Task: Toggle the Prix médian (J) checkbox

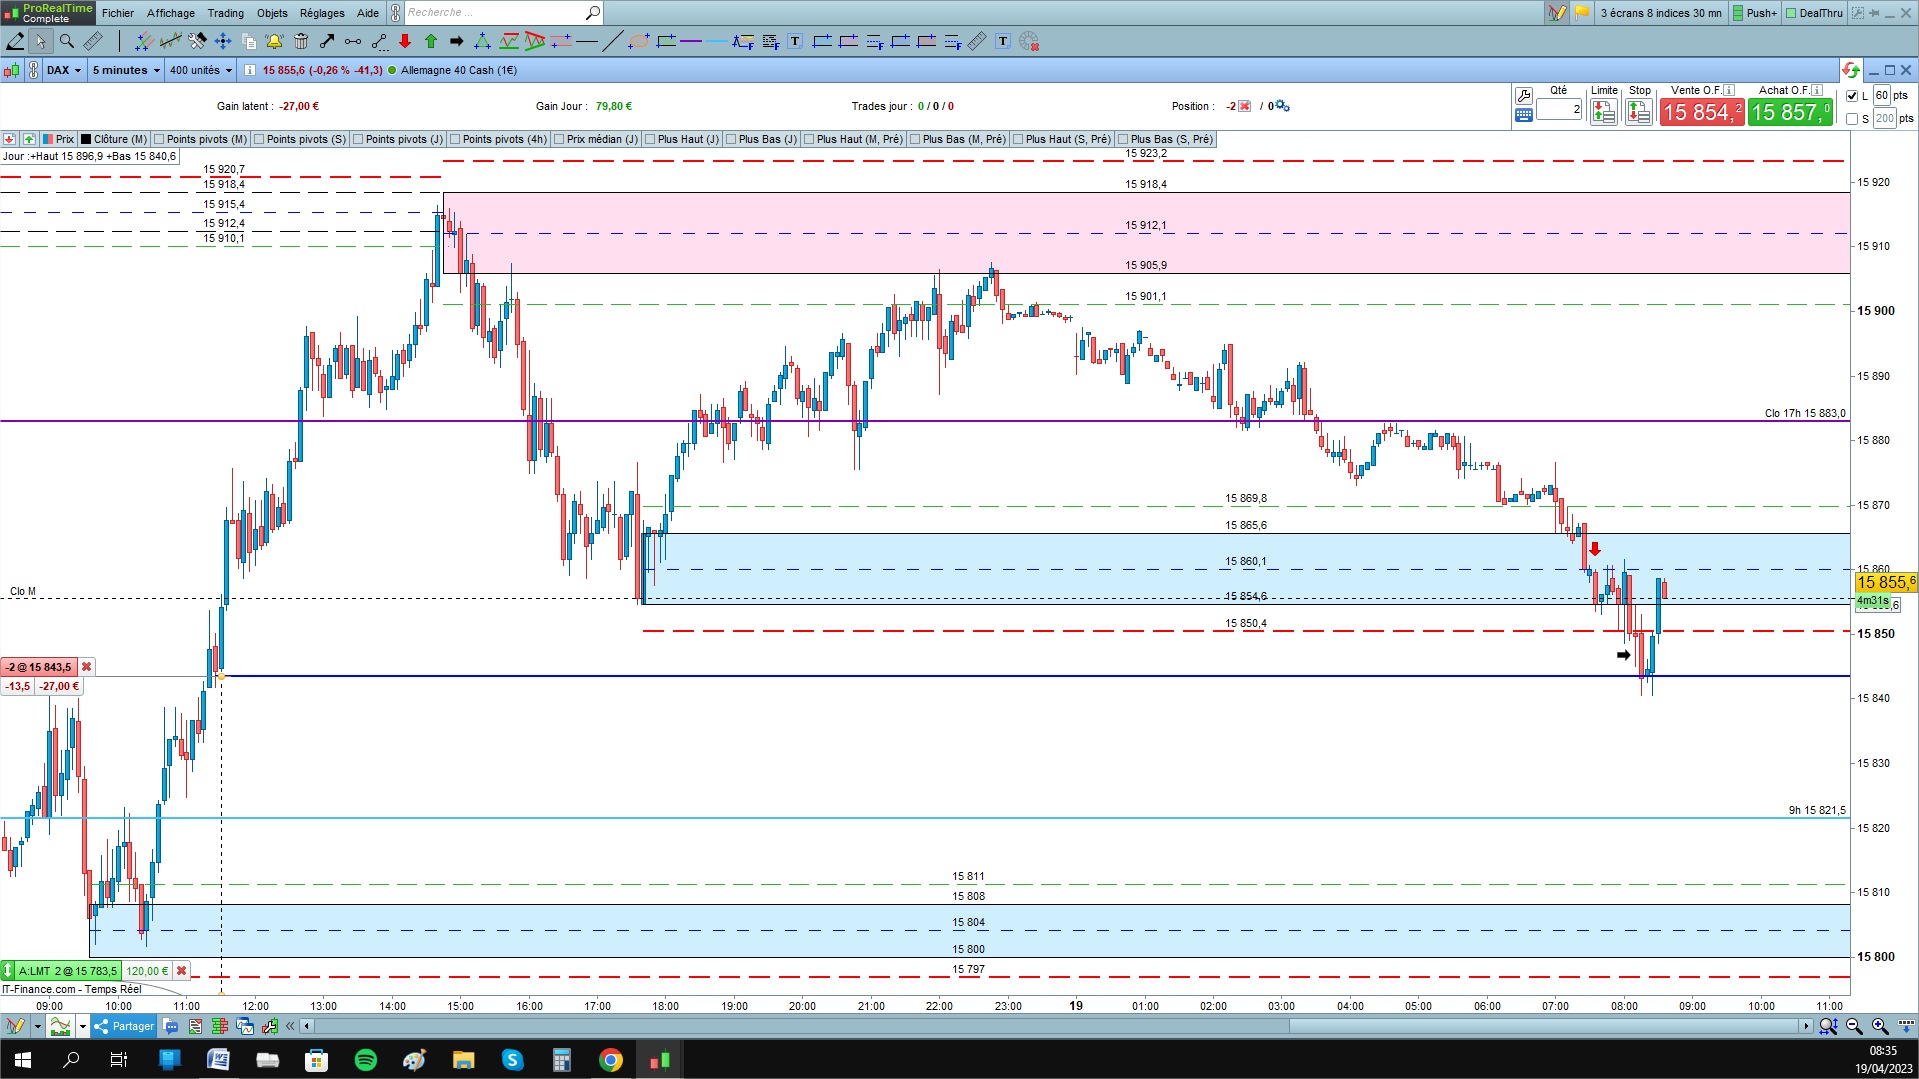Action: point(559,139)
